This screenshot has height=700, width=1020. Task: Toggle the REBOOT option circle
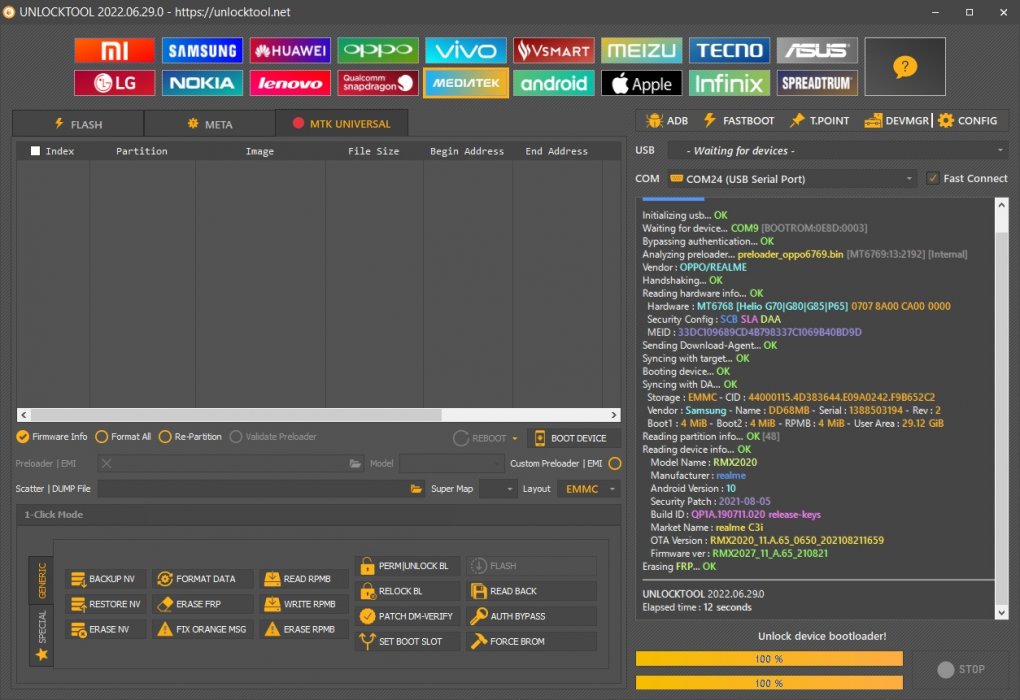(x=461, y=438)
